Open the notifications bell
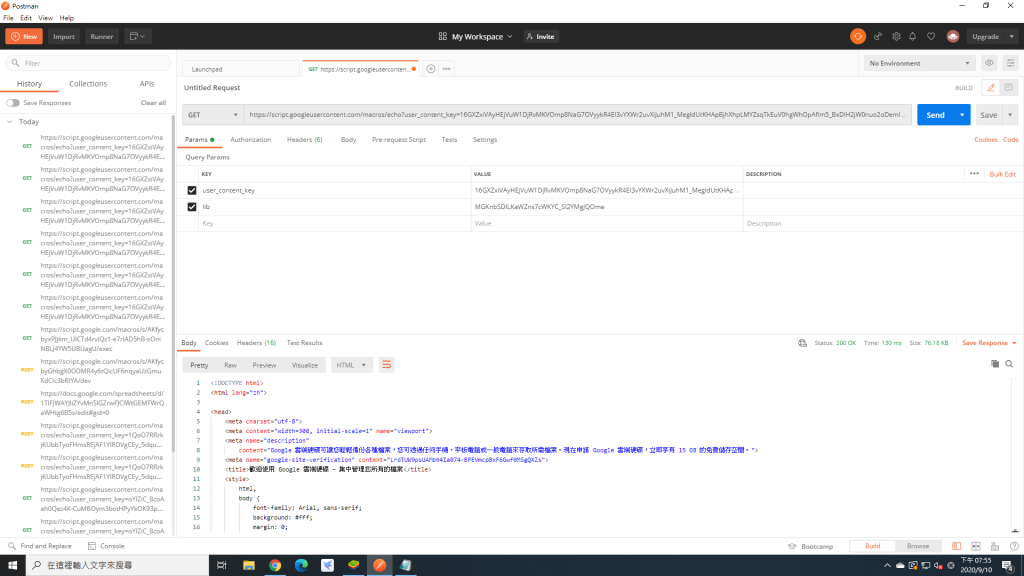This screenshot has width=1024, height=576. tap(912, 37)
